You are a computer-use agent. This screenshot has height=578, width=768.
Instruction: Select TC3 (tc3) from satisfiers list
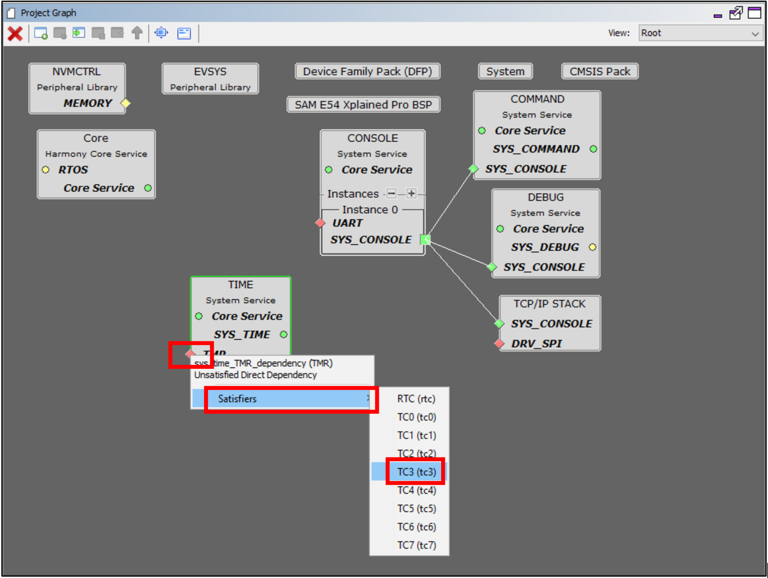(x=416, y=472)
